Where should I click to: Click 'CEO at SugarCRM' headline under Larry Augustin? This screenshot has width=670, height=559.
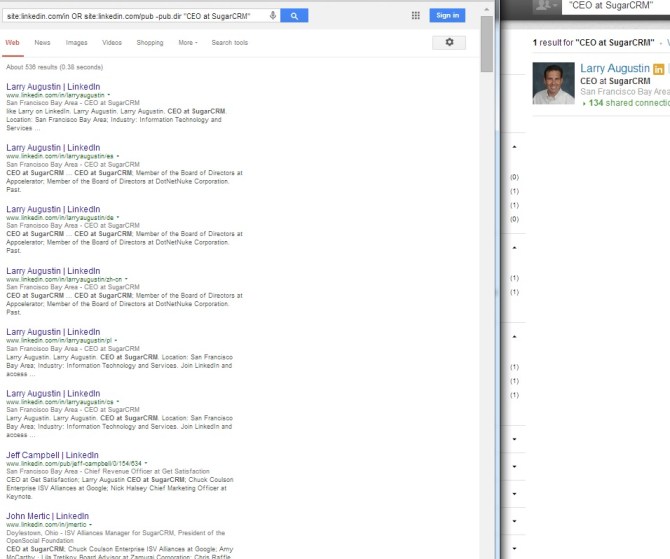pyautogui.click(x=615, y=81)
